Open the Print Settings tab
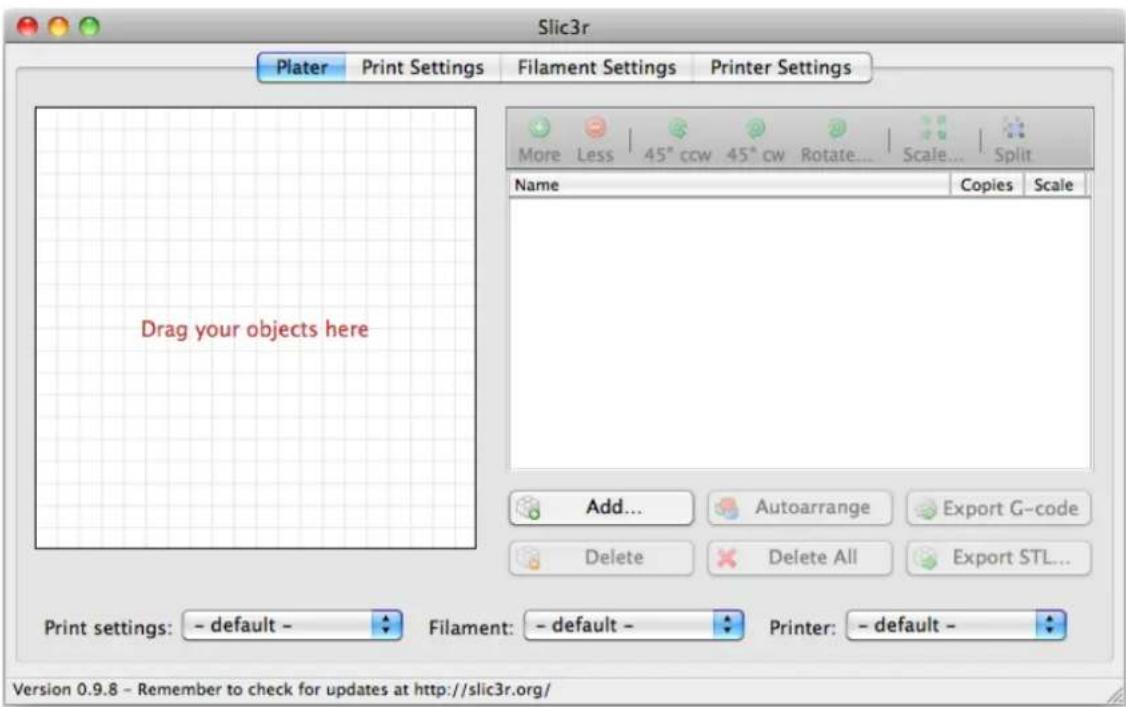Screen dimensions: 1126x707 pos(422,67)
